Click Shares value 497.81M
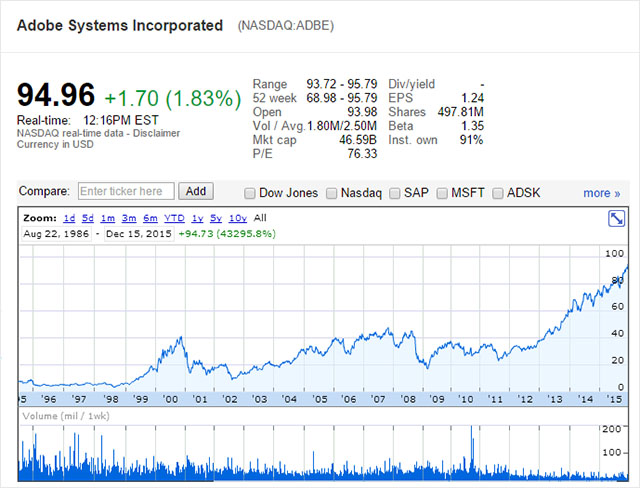 click(x=460, y=112)
